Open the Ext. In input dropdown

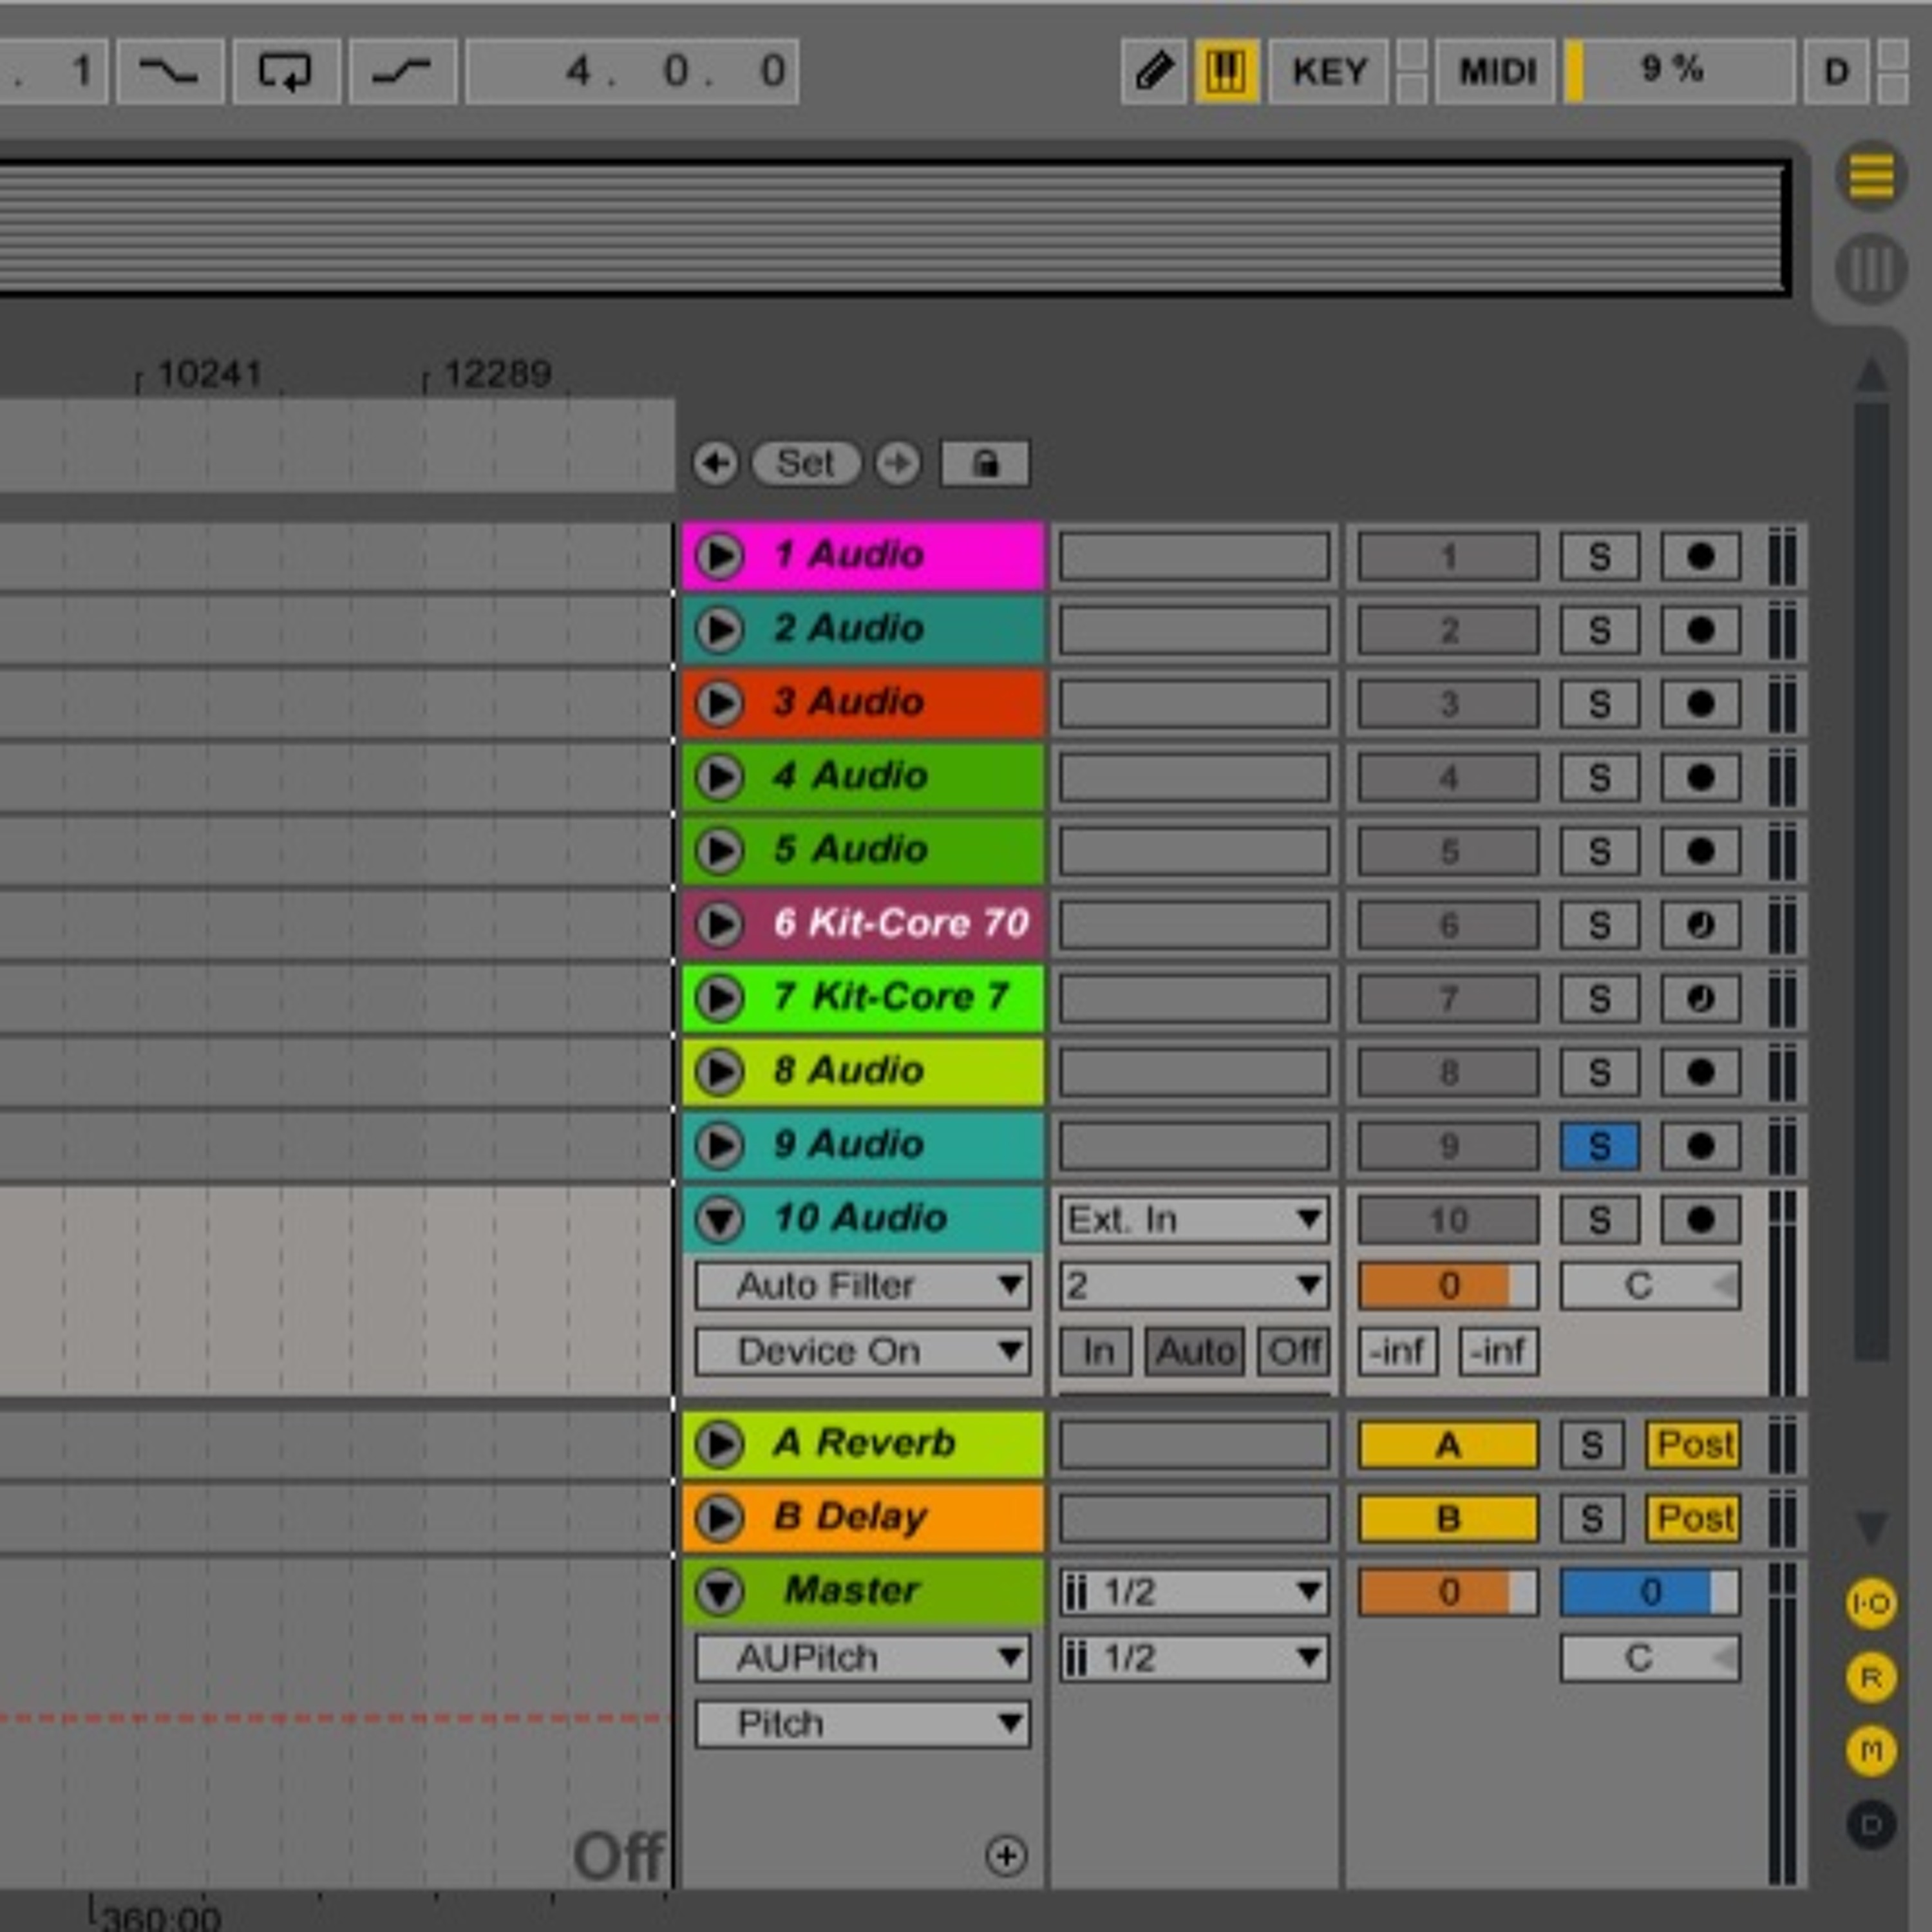click(x=1194, y=1219)
